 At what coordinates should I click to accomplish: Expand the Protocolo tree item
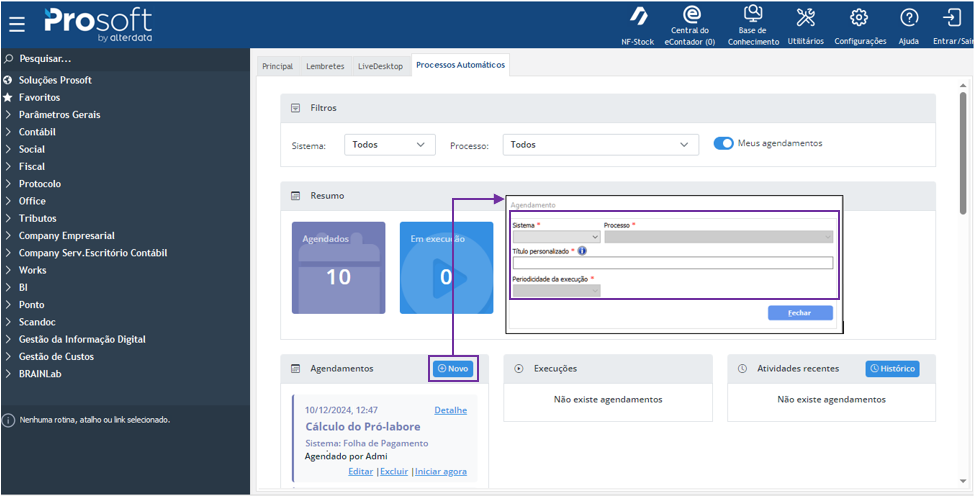coord(8,184)
